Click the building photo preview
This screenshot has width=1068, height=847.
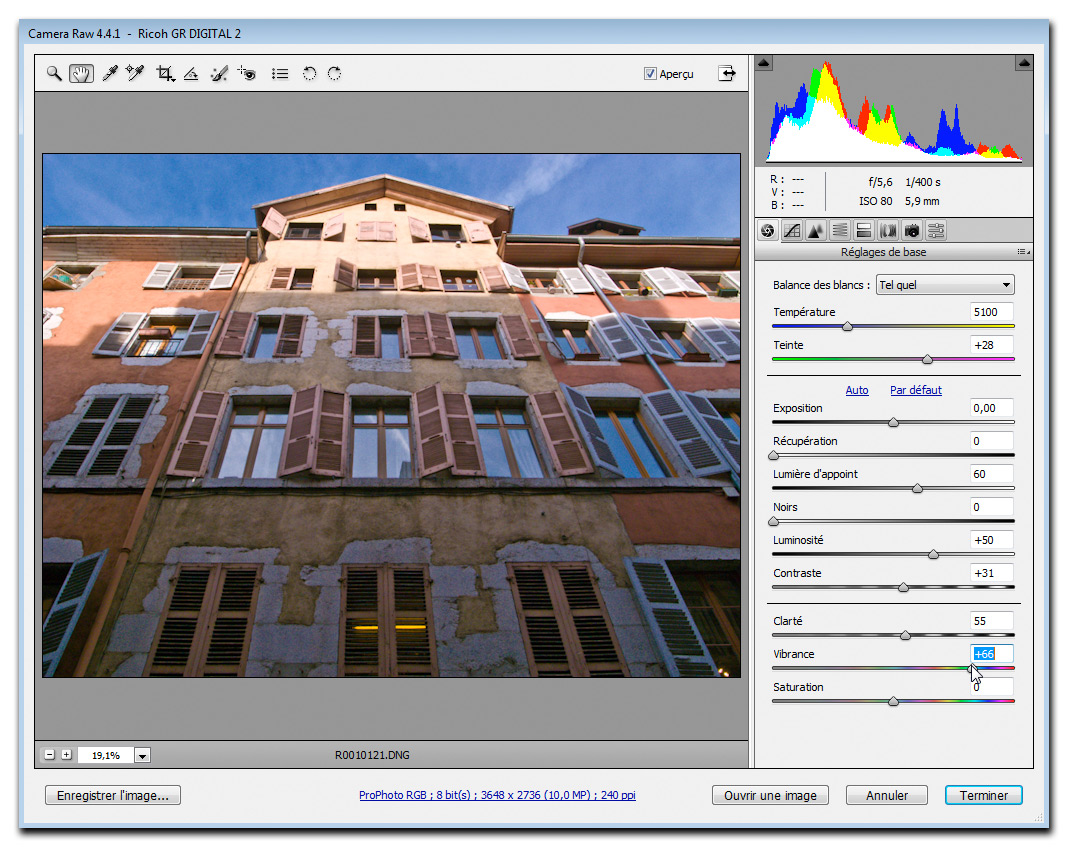point(392,415)
